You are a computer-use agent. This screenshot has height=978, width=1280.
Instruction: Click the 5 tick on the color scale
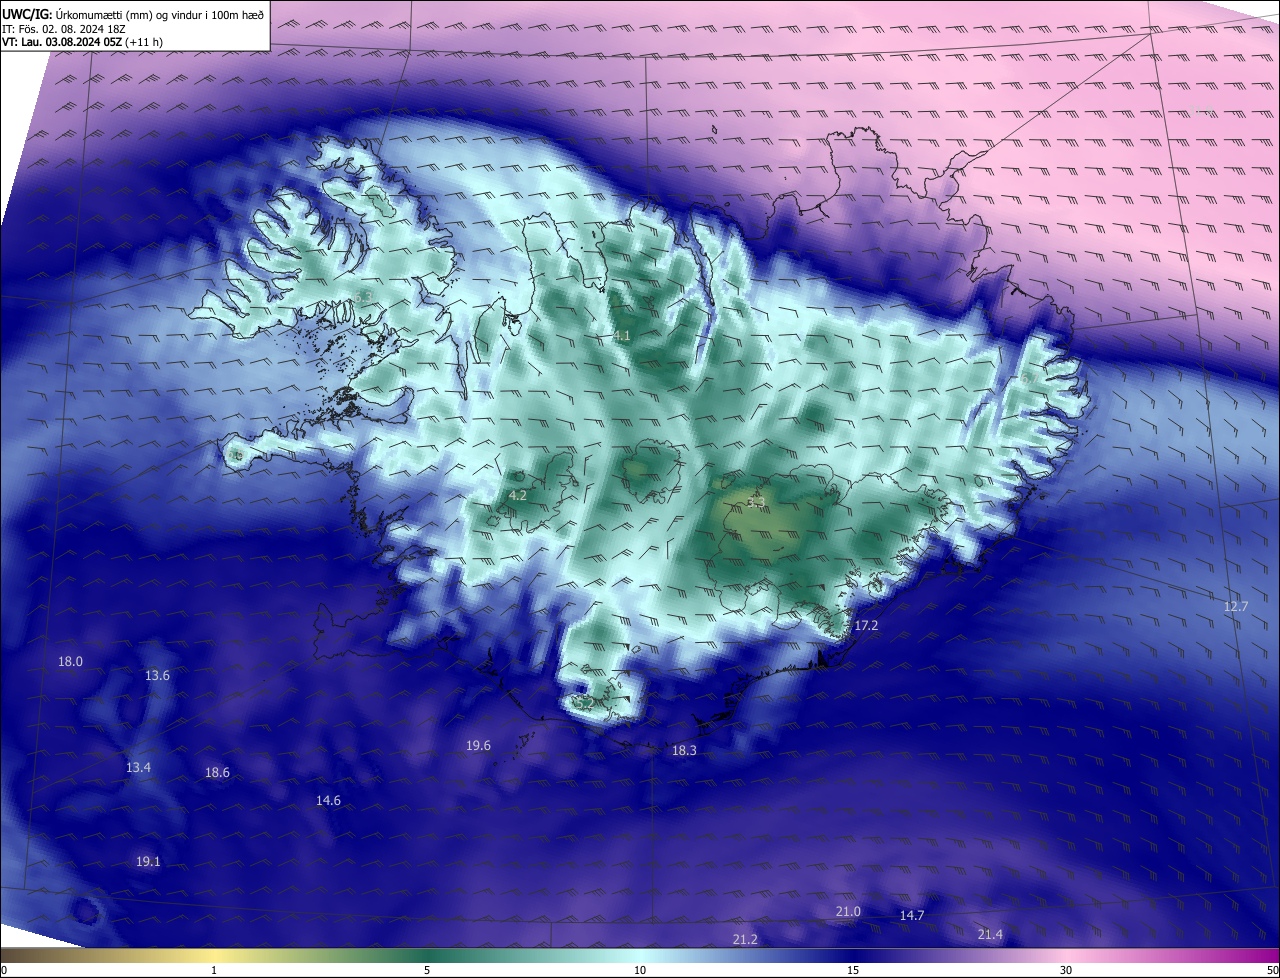pos(427,970)
